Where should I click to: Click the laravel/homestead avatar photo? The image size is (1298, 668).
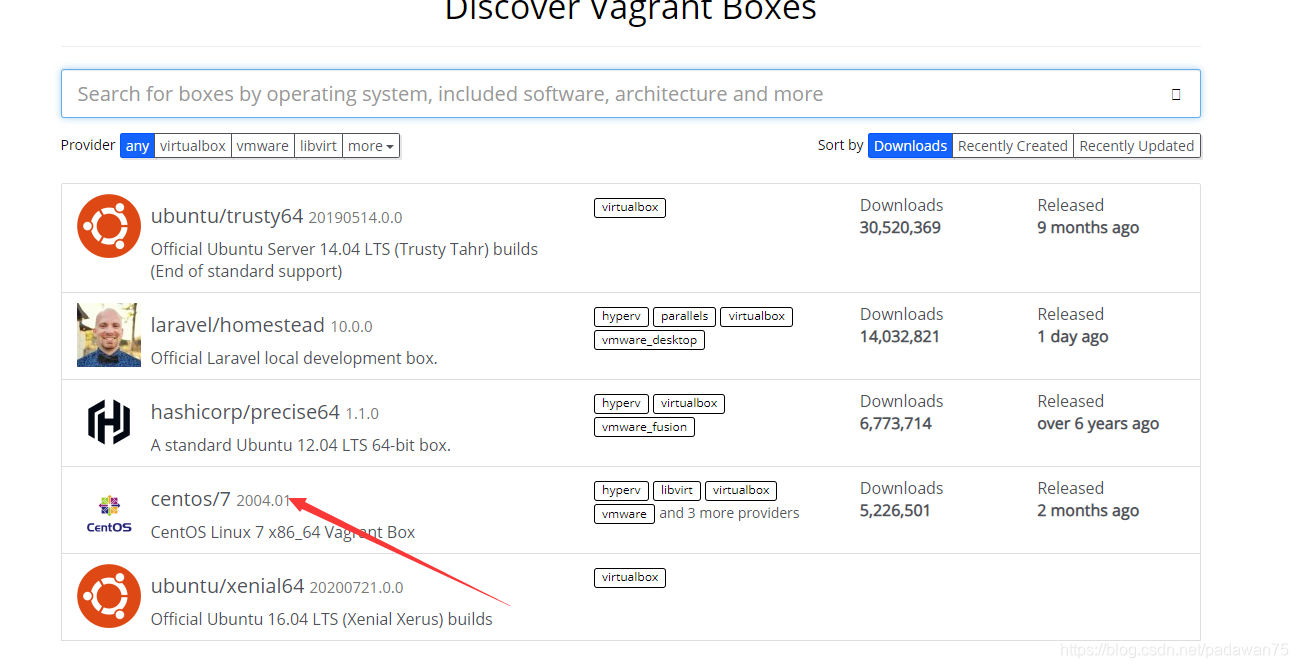(x=109, y=335)
